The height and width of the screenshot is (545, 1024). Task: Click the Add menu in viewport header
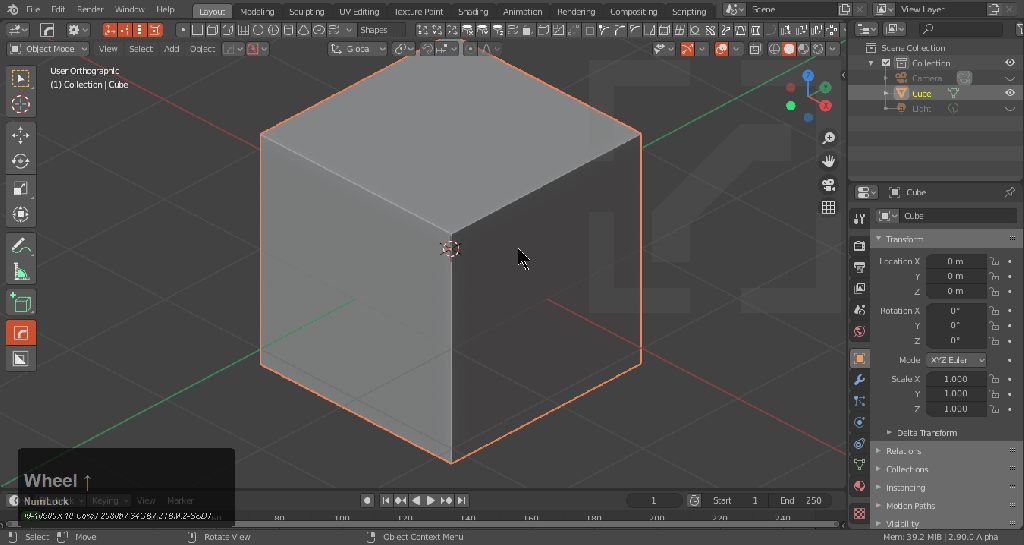click(x=172, y=49)
